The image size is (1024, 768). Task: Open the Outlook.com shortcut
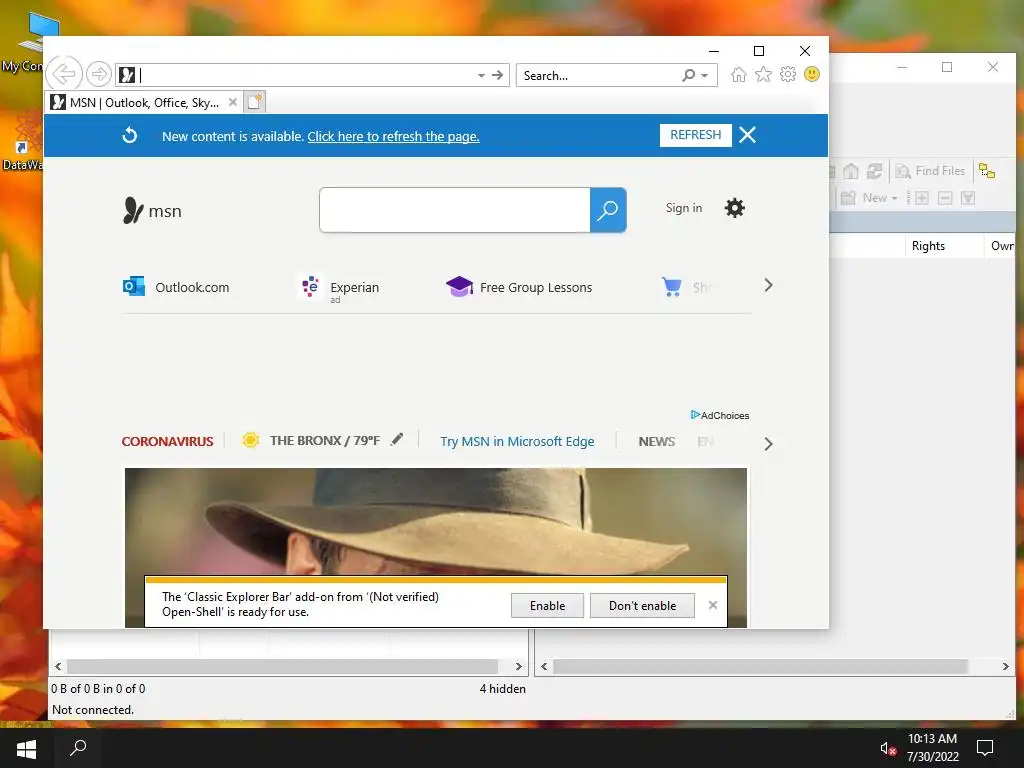[x=176, y=287]
